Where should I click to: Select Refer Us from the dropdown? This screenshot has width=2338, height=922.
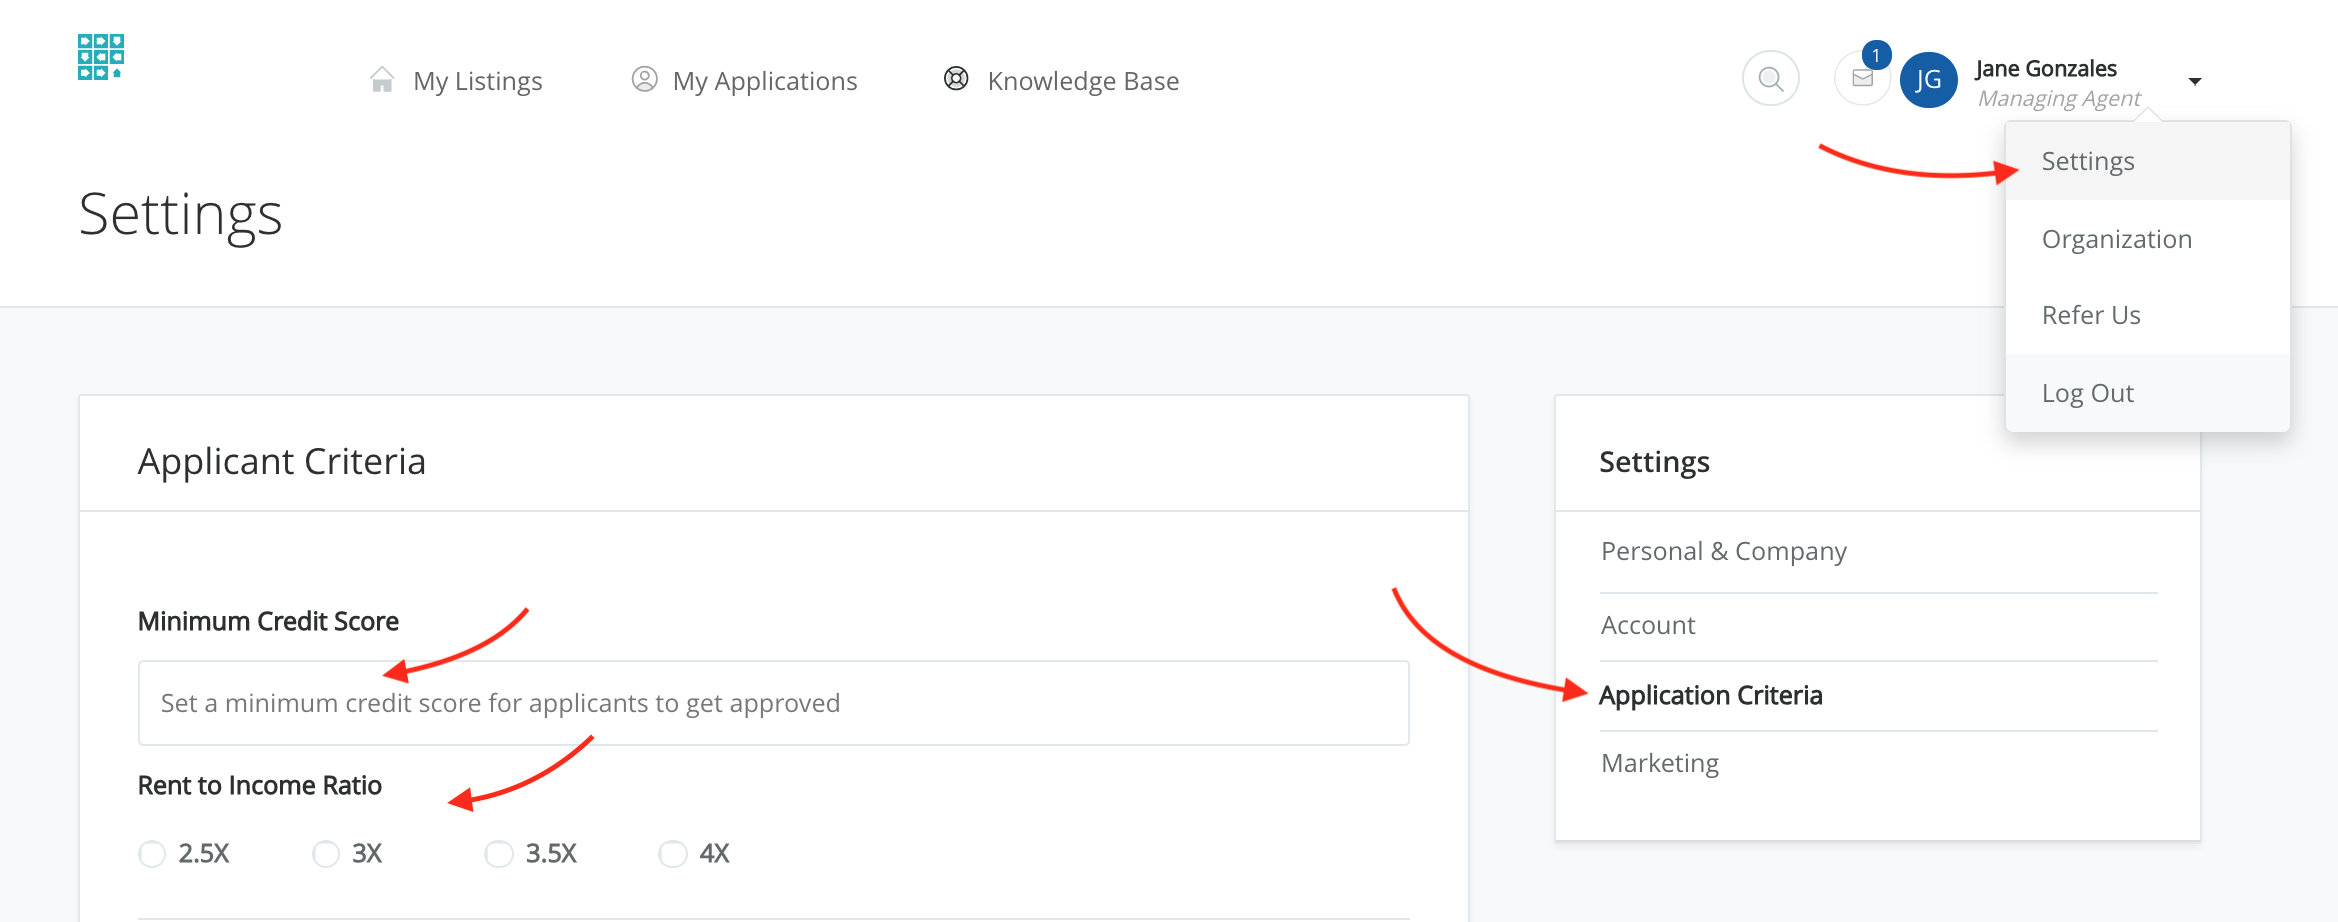pyautogui.click(x=2147, y=315)
